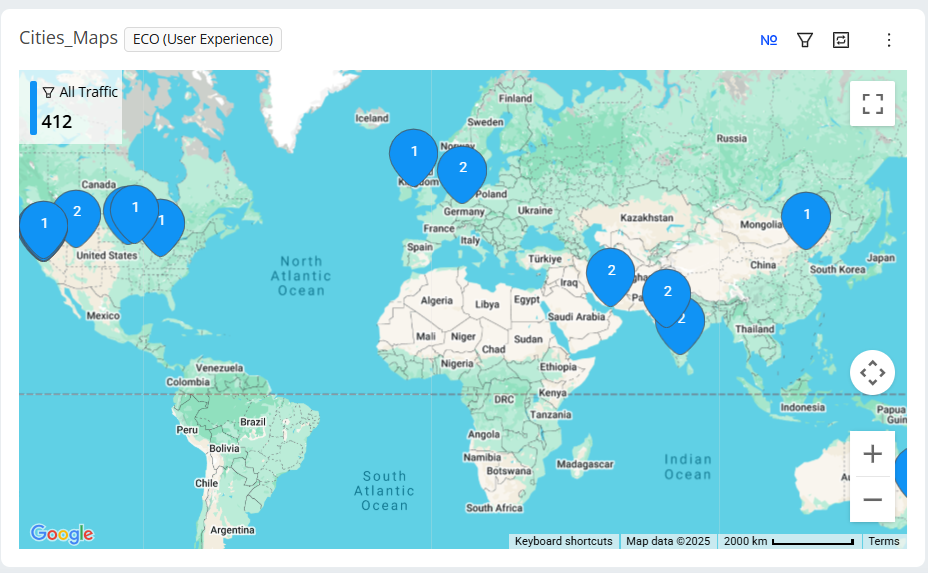Click the pin labeled 2 over Germany
This screenshot has height=573, width=928.
tap(462, 170)
